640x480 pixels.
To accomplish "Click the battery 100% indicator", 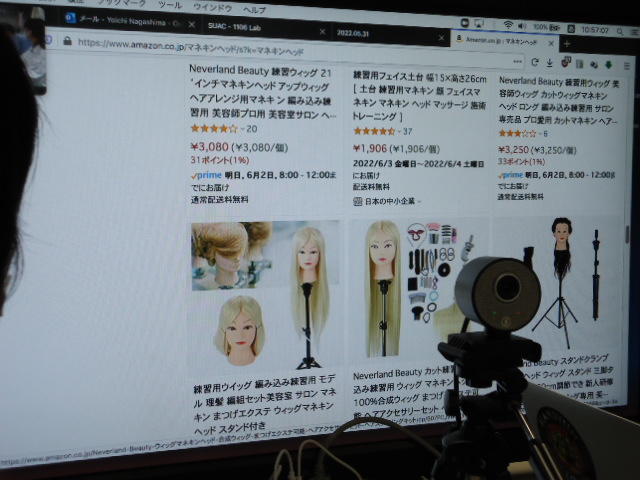I will coord(547,27).
